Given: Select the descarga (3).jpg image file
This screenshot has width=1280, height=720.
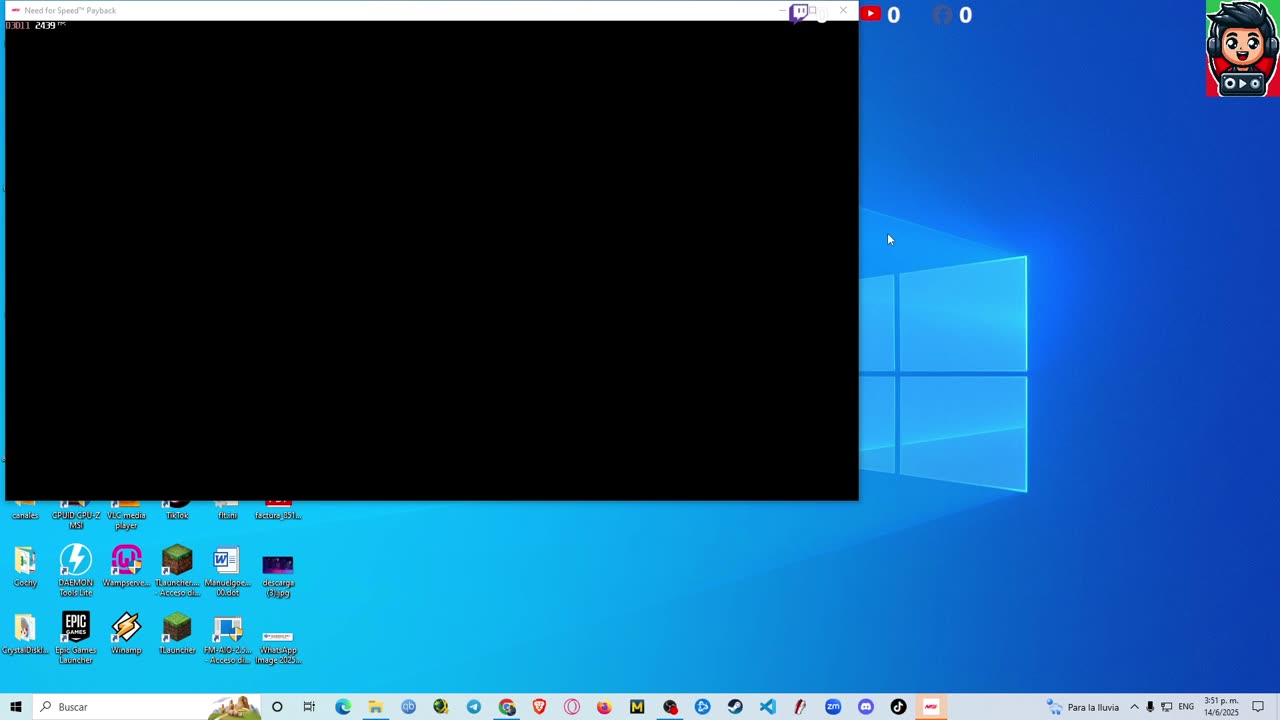Looking at the screenshot, I should click(278, 574).
